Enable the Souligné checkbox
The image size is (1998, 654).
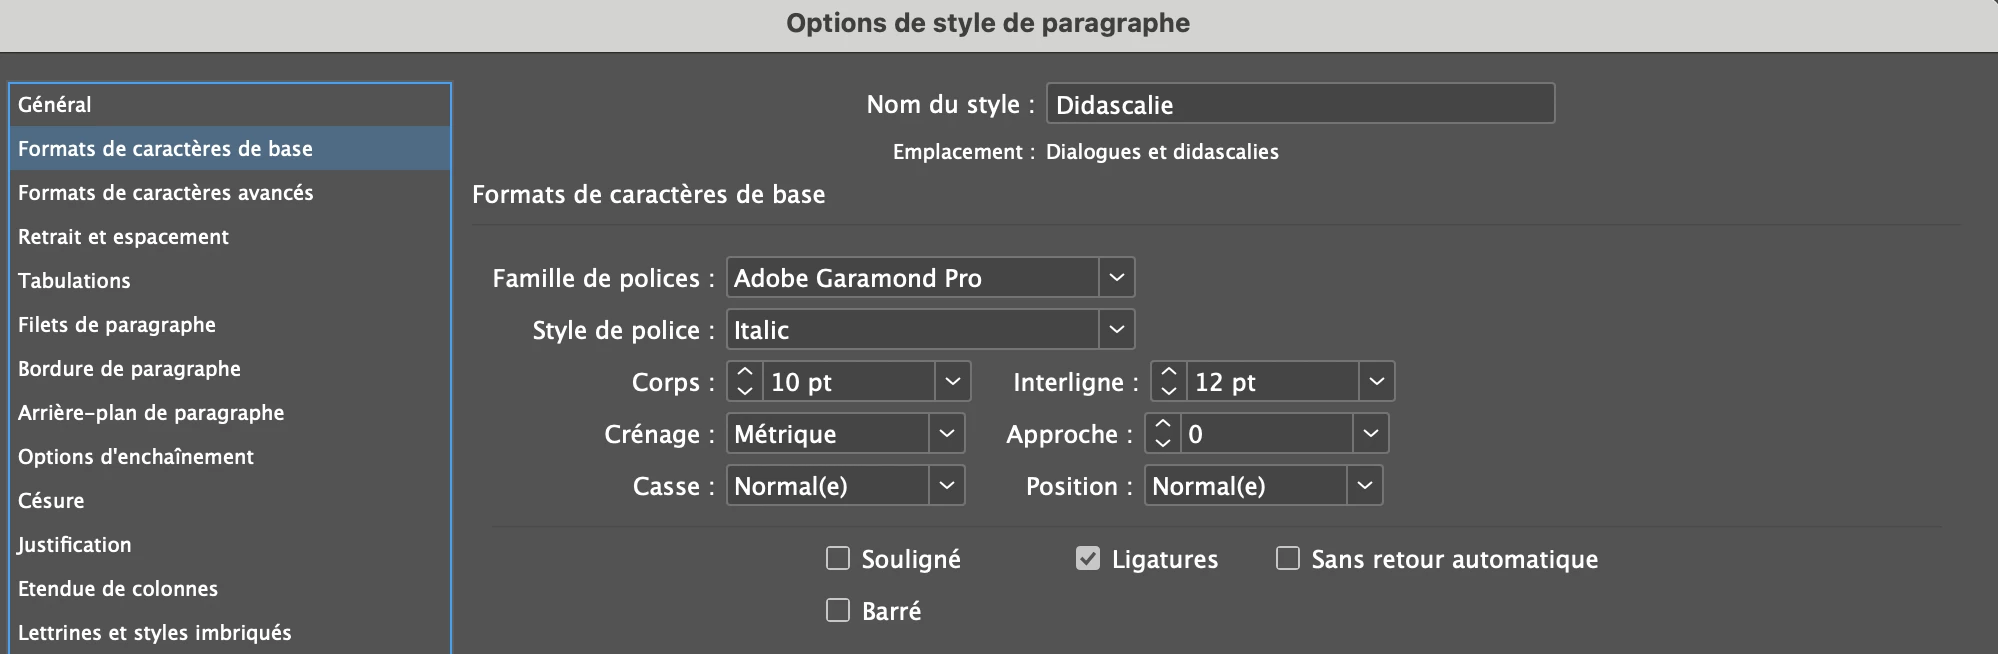(838, 558)
